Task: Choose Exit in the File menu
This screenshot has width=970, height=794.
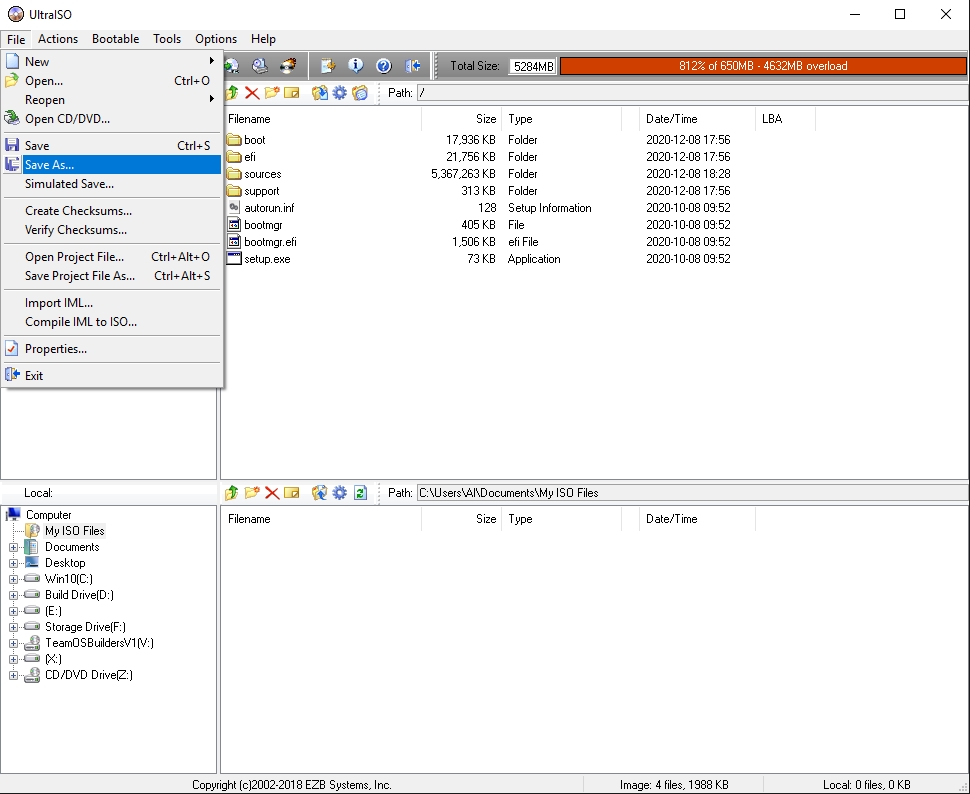Action: tap(112, 376)
